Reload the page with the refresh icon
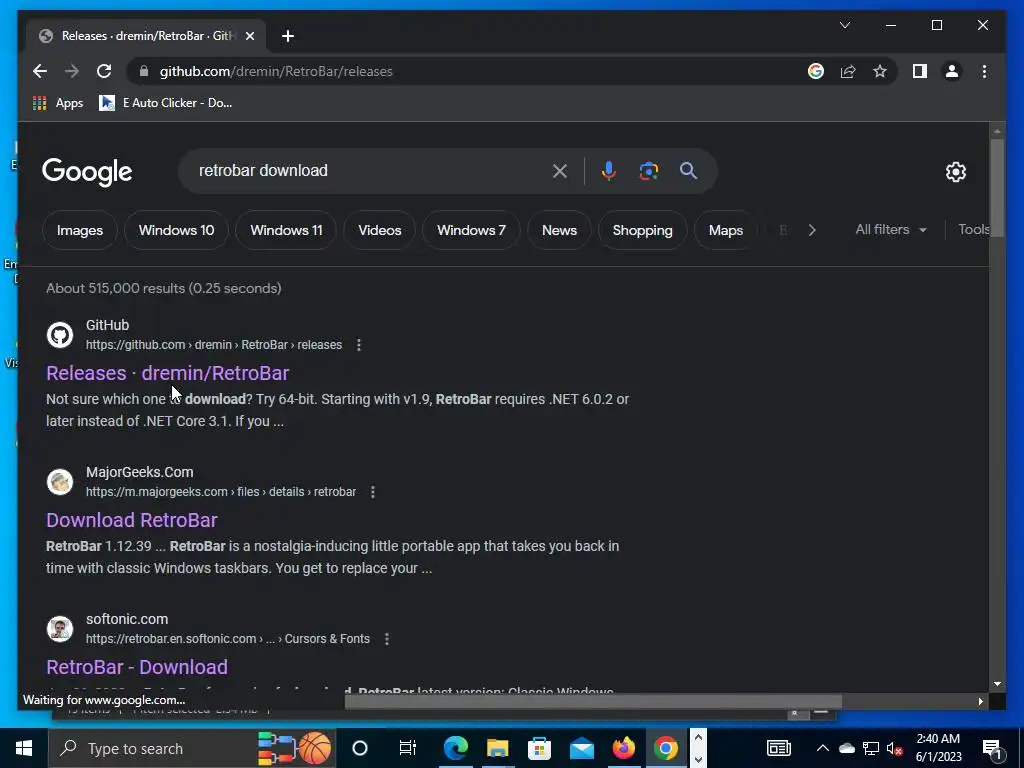1024x768 pixels. 104,71
